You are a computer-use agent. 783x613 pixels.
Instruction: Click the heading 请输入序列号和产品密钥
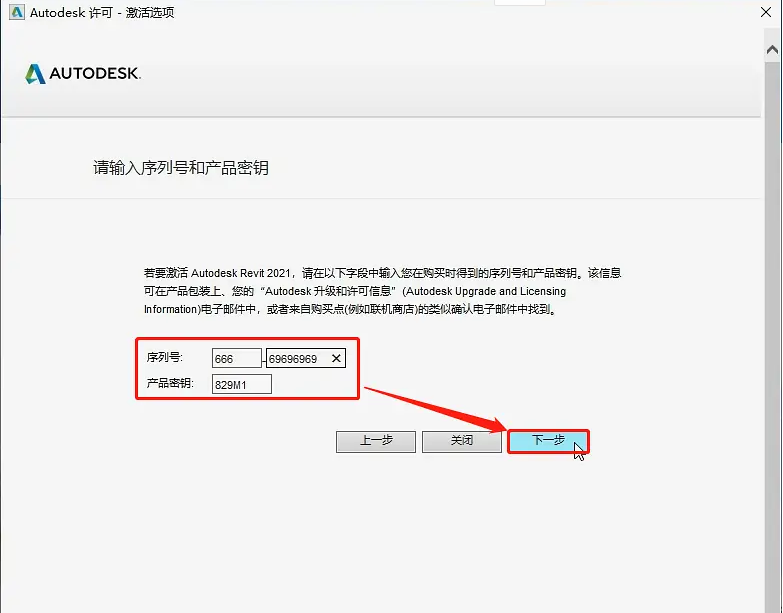click(181, 167)
